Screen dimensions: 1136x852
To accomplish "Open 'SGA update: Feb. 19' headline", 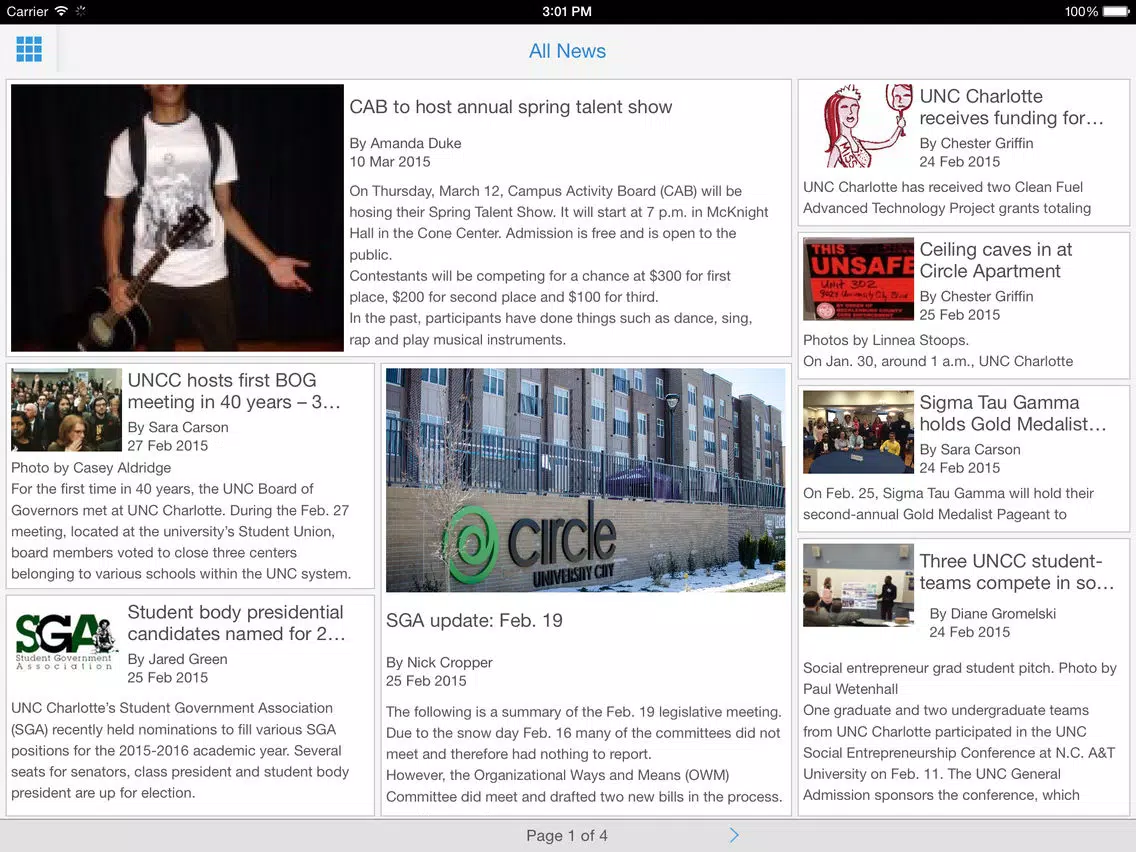I will click(x=474, y=621).
